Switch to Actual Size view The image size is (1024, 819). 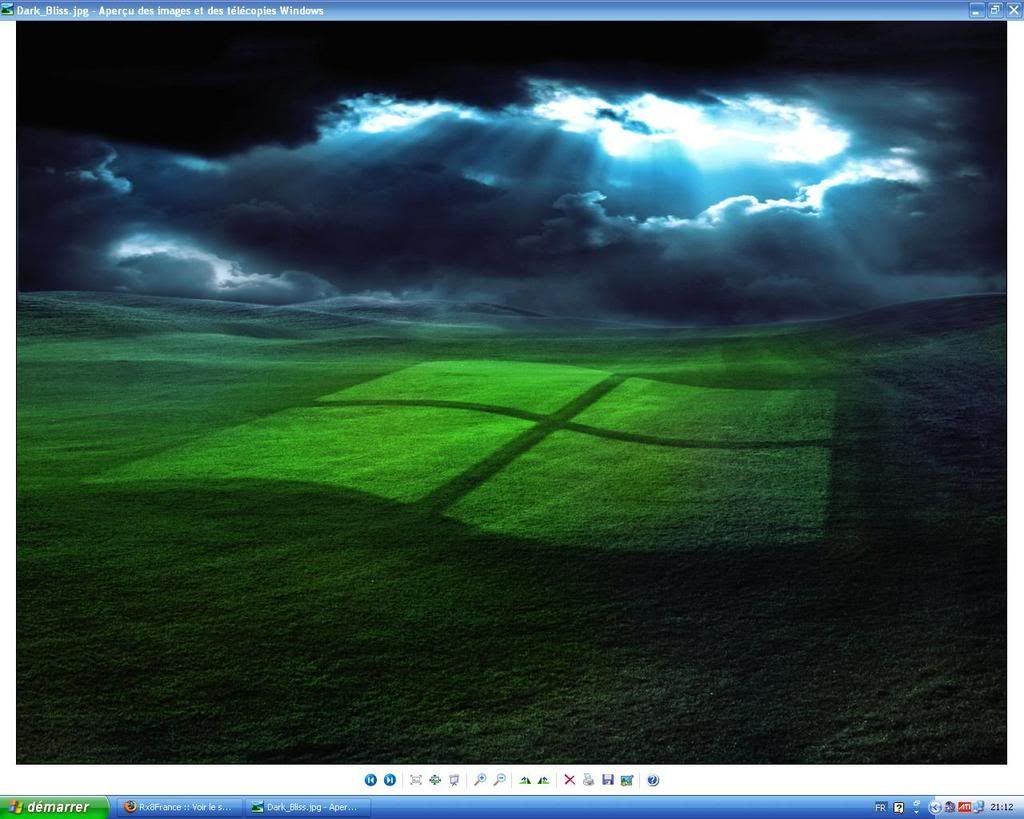coord(435,780)
